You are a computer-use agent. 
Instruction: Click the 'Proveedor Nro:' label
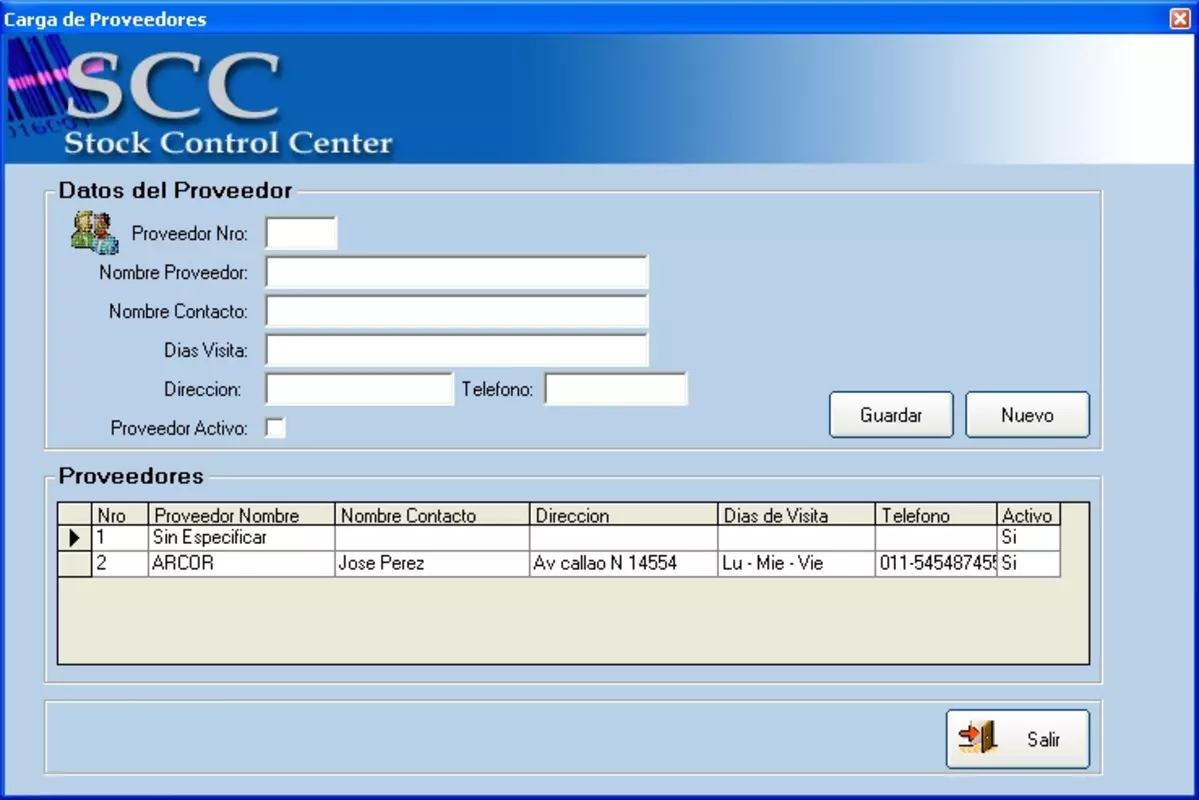[x=190, y=233]
